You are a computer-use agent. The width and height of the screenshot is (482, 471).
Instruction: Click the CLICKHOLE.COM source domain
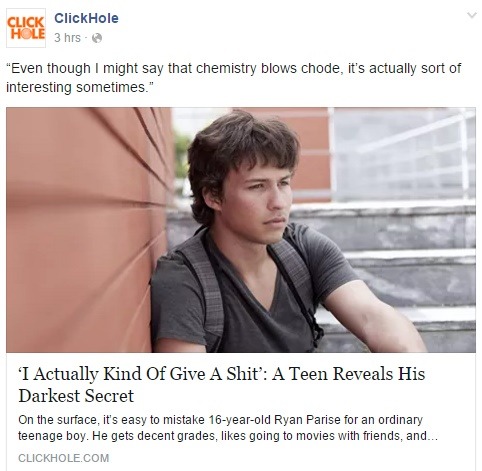(x=63, y=458)
